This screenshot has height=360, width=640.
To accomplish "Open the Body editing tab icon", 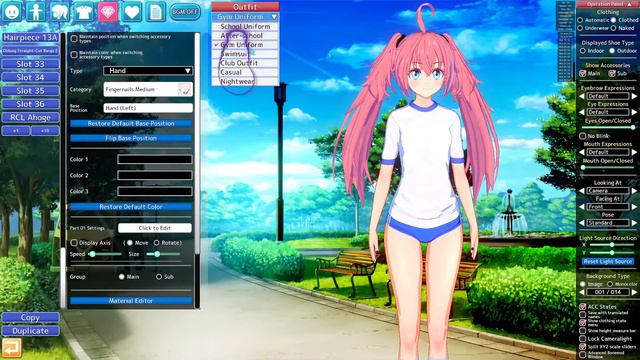I will pyautogui.click(x=36, y=12).
